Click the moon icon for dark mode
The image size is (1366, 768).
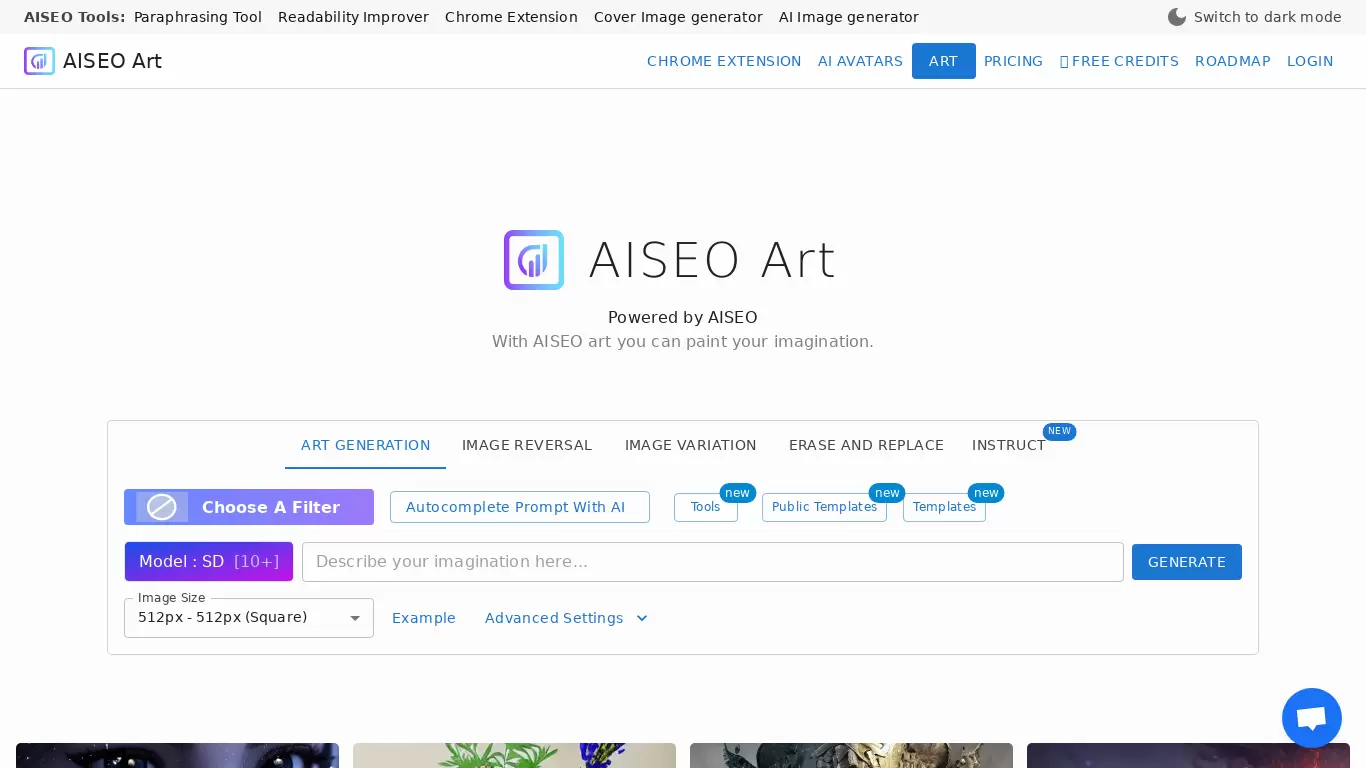[1177, 17]
